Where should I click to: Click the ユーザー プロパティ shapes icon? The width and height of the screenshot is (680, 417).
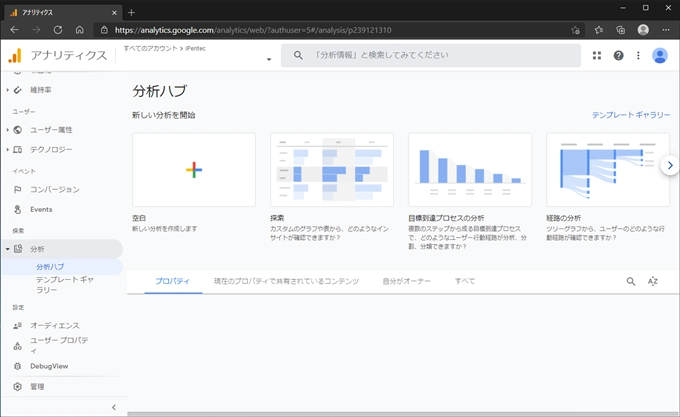coord(17,346)
